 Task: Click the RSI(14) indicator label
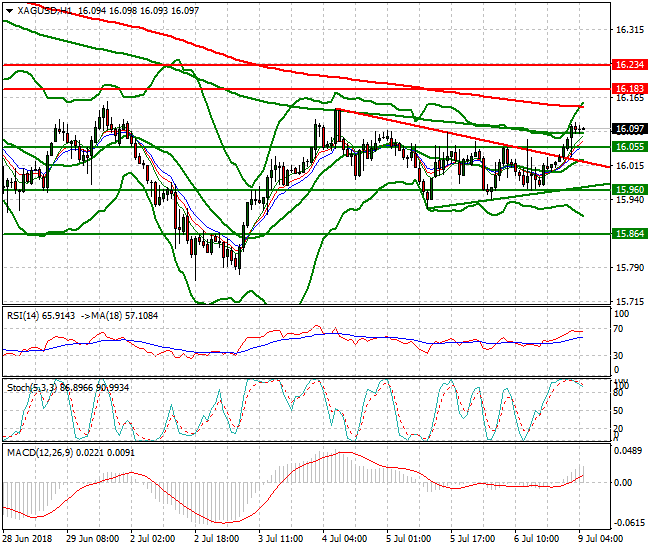[24, 316]
